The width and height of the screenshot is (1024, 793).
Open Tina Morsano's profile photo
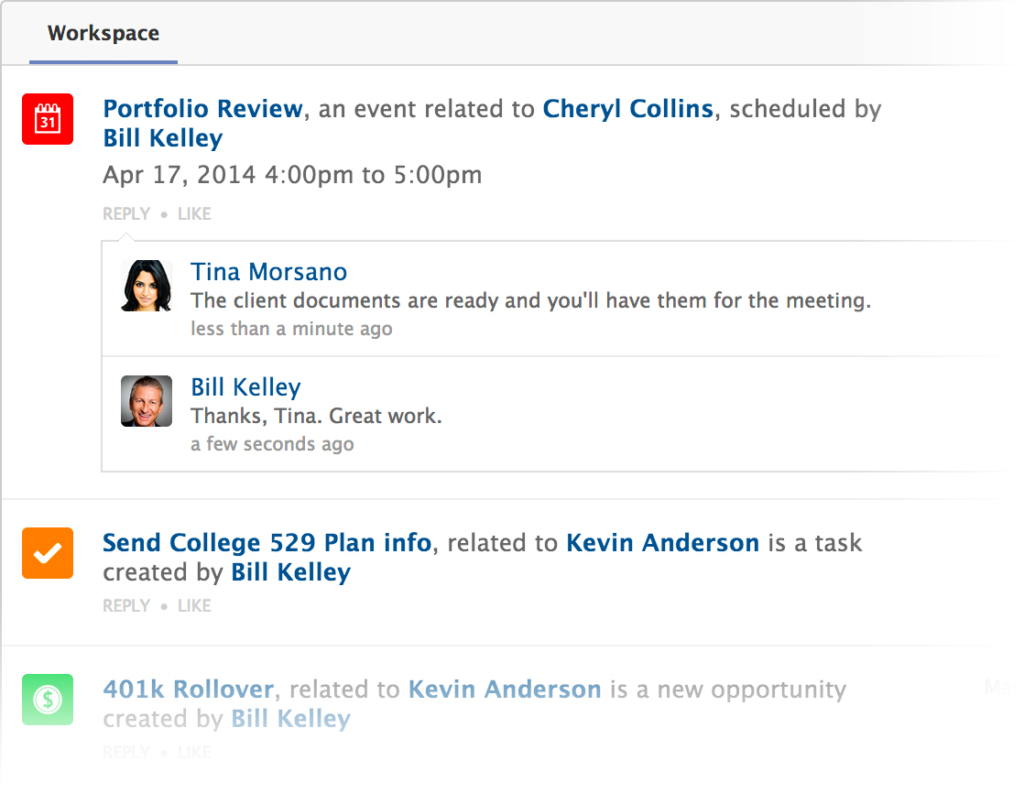(x=147, y=285)
